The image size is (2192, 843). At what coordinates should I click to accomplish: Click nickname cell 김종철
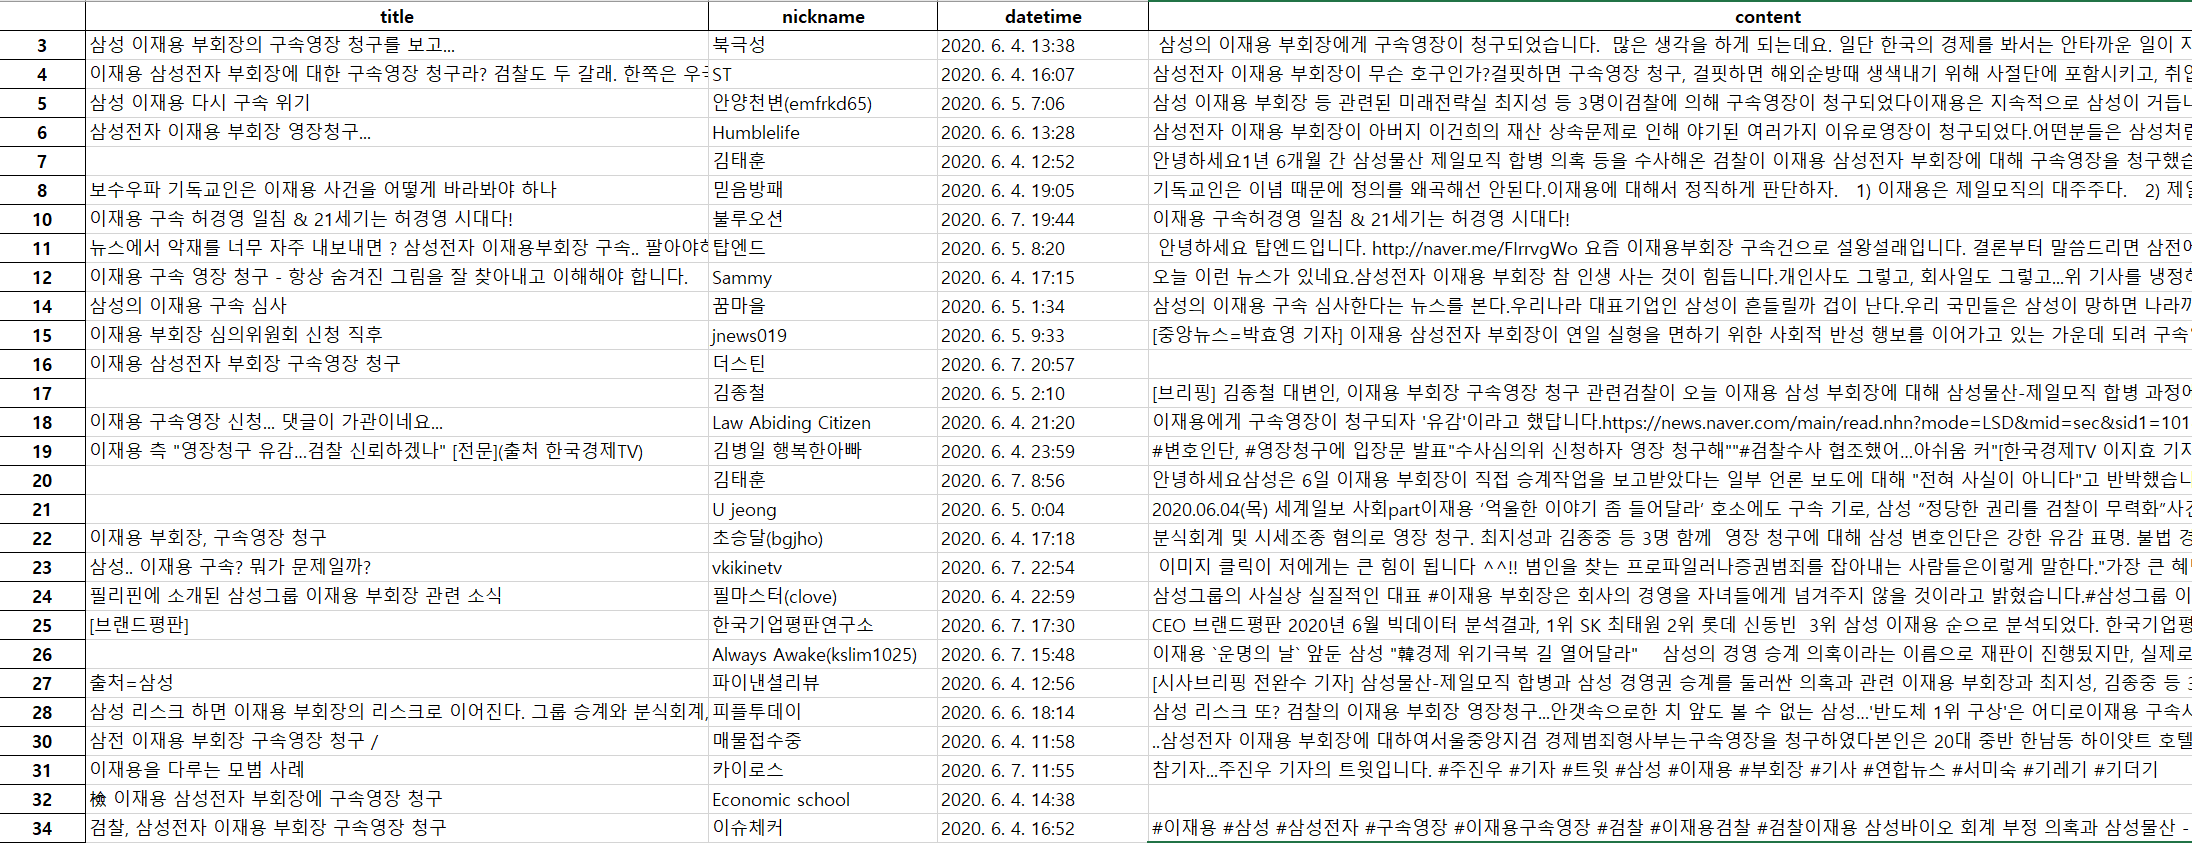[x=823, y=393]
